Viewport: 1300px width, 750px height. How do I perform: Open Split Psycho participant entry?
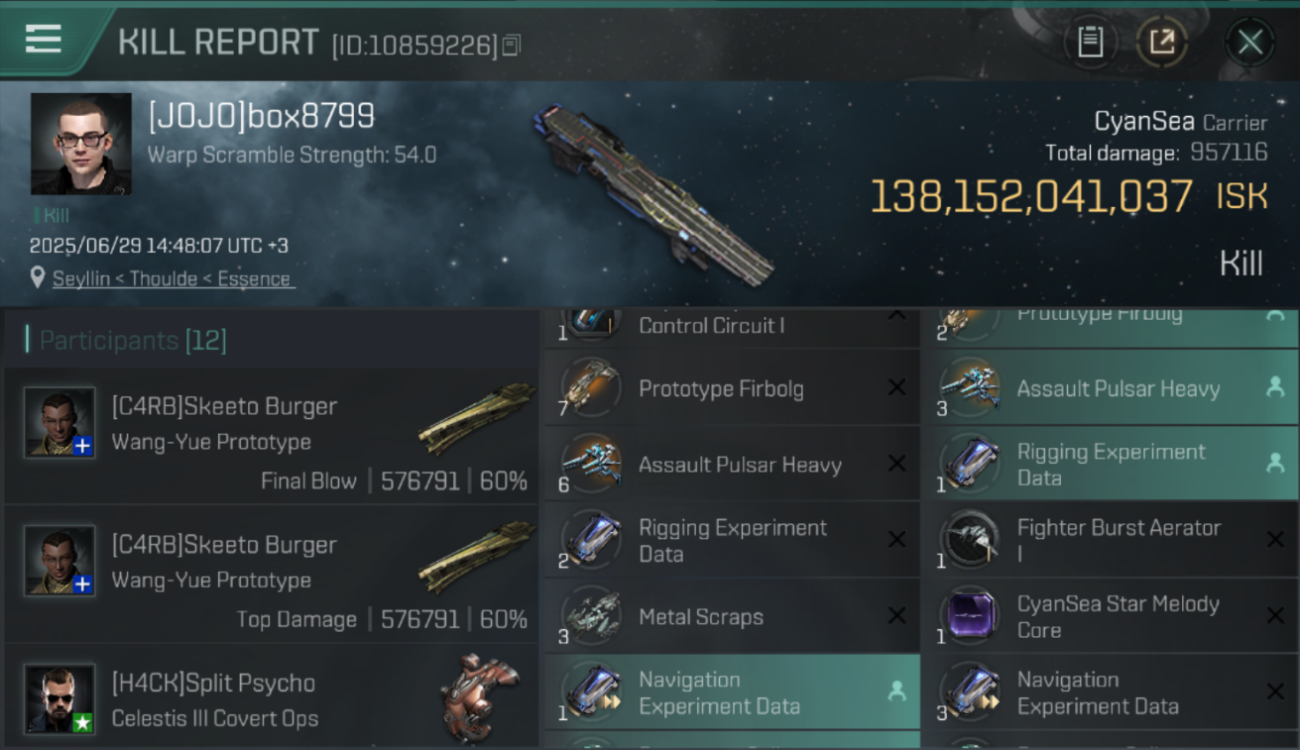(271, 697)
